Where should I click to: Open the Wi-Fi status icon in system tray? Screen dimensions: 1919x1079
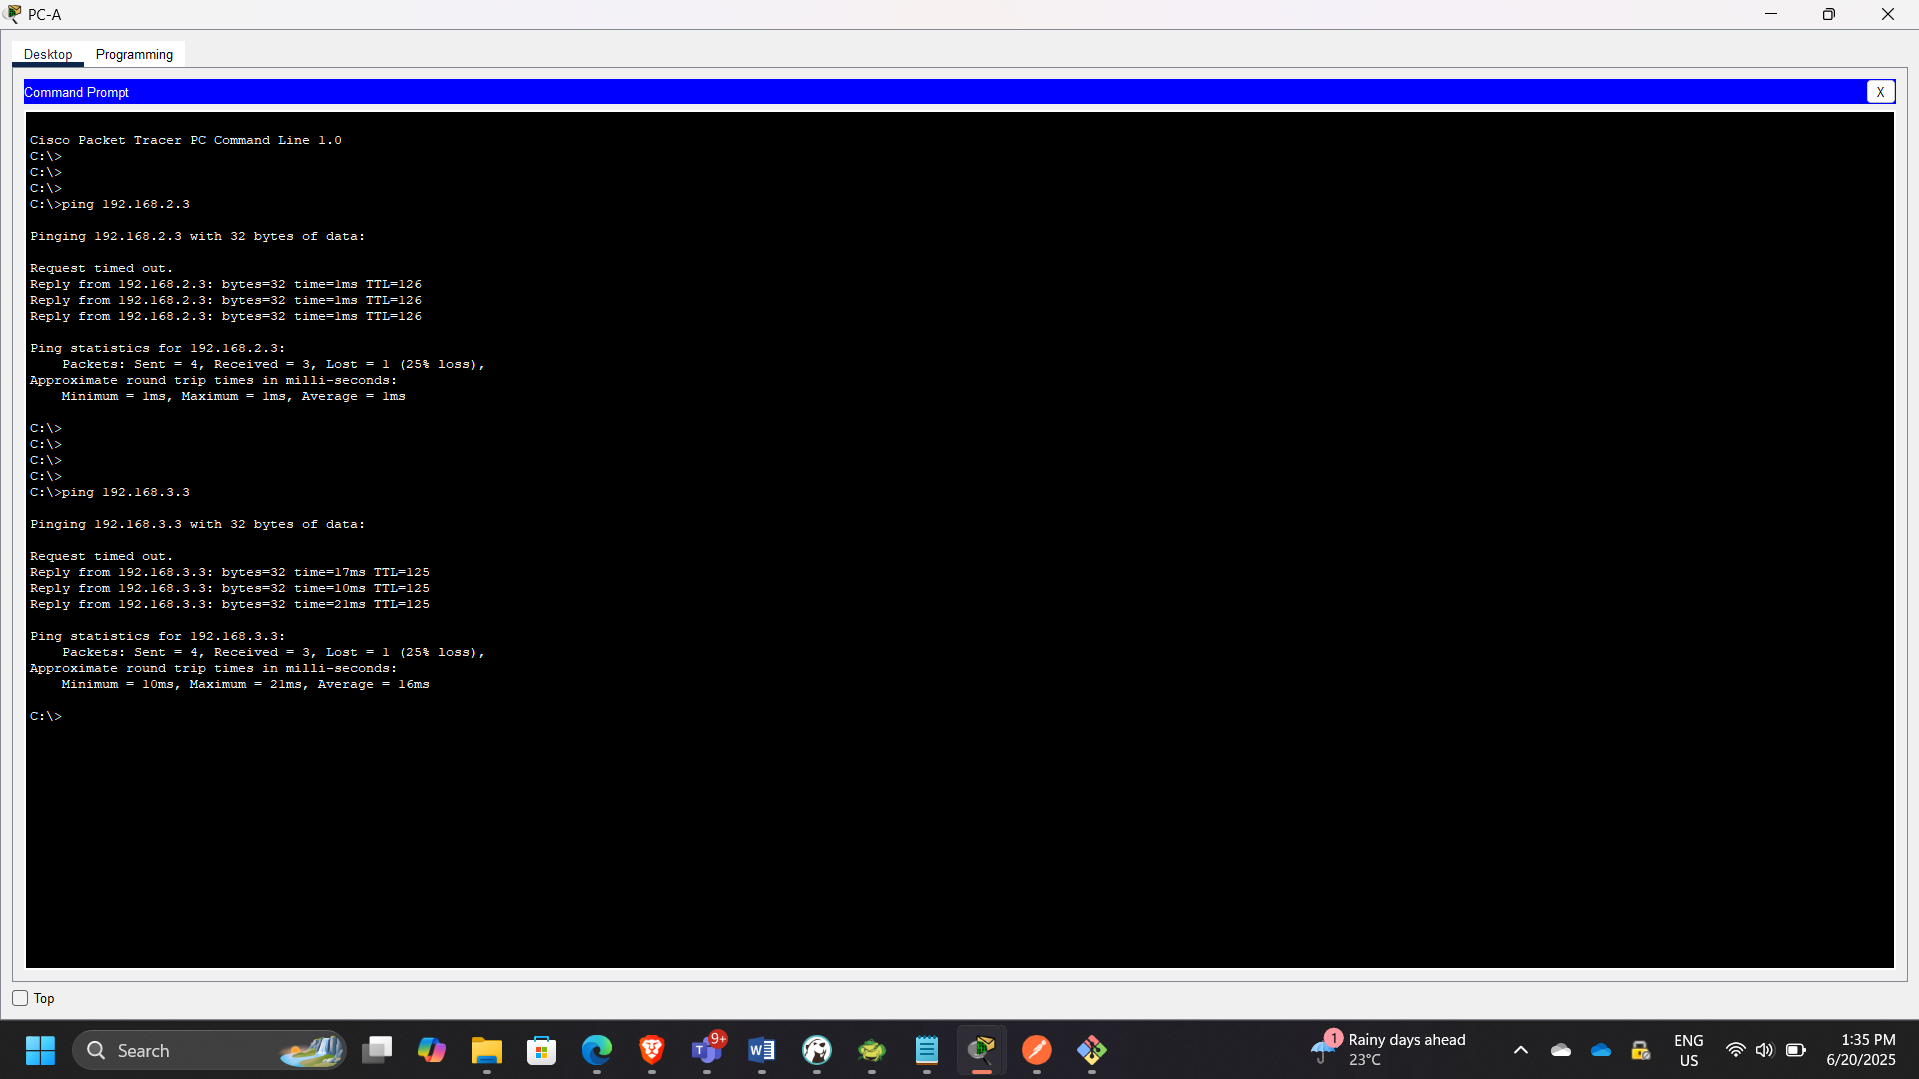click(x=1735, y=1050)
